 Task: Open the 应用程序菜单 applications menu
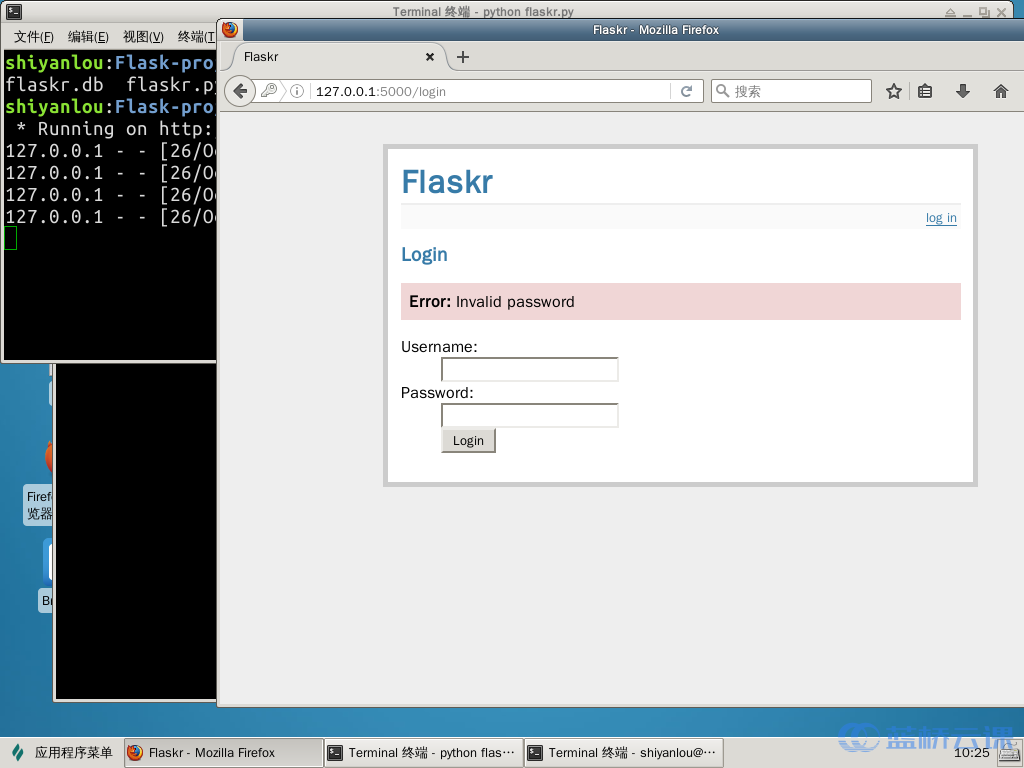pyautogui.click(x=62, y=753)
